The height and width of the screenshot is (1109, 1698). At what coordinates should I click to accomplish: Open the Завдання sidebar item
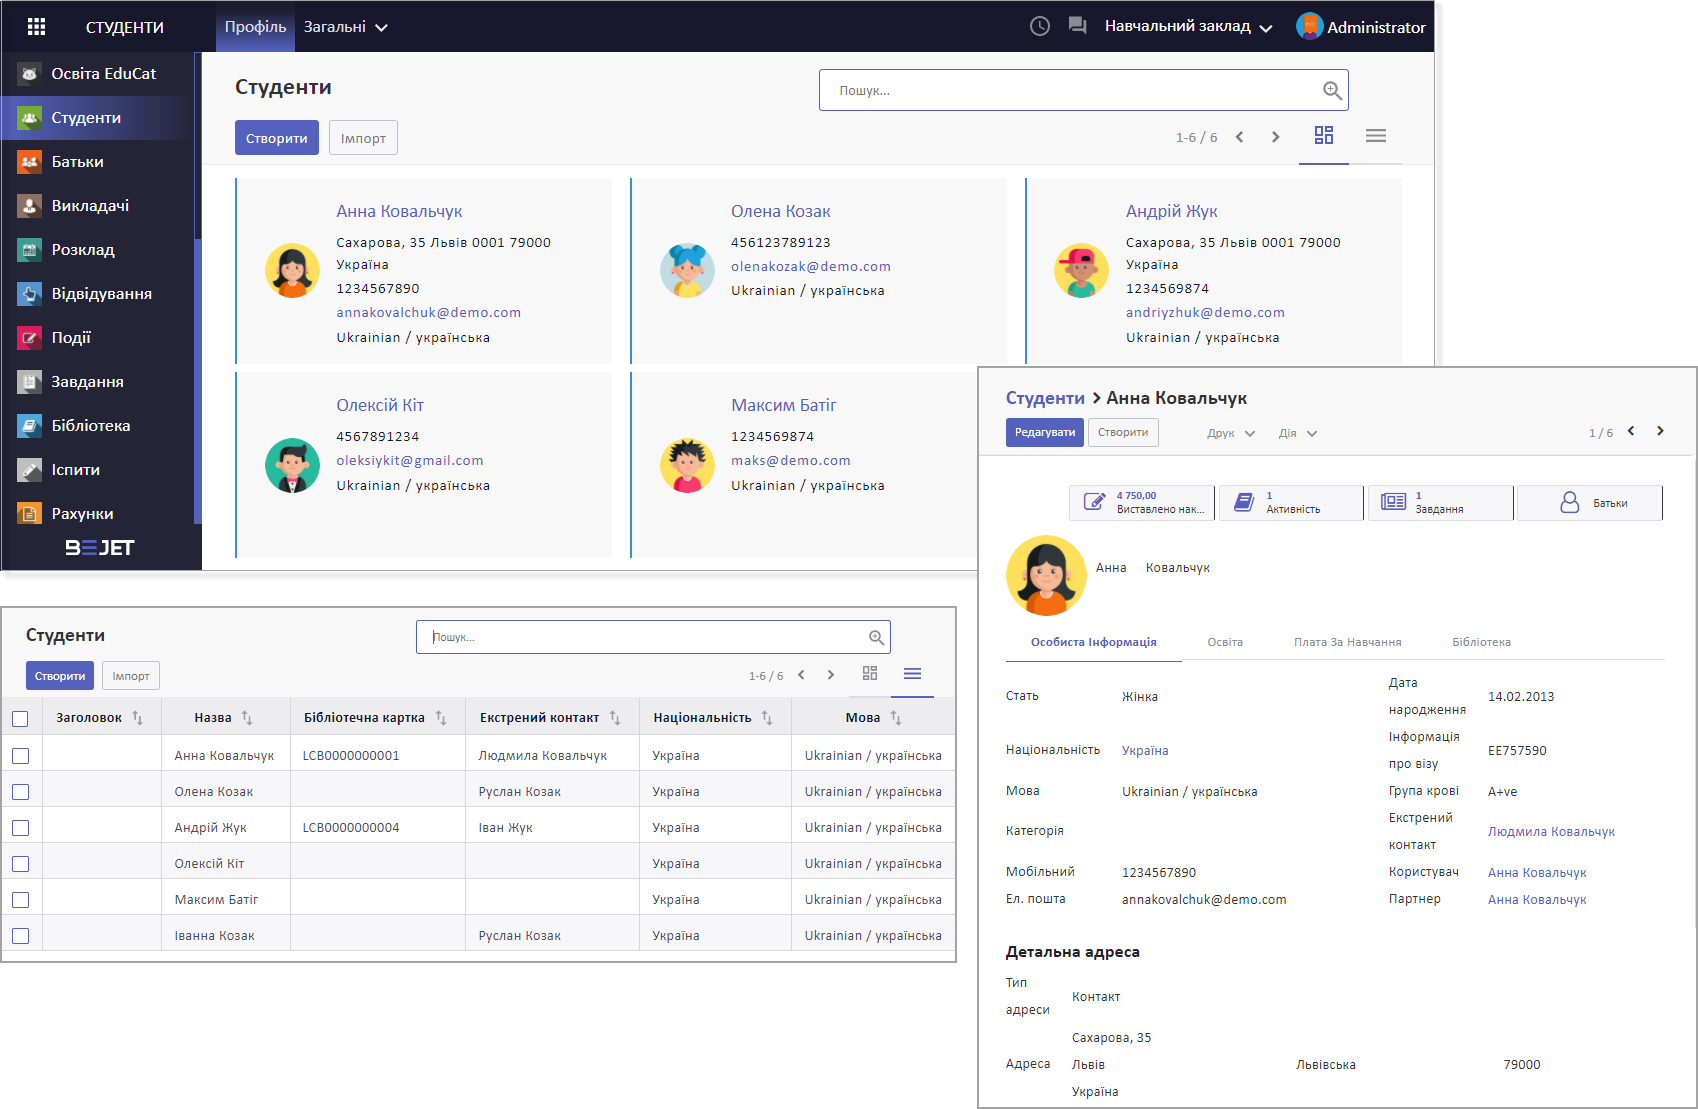pos(98,382)
